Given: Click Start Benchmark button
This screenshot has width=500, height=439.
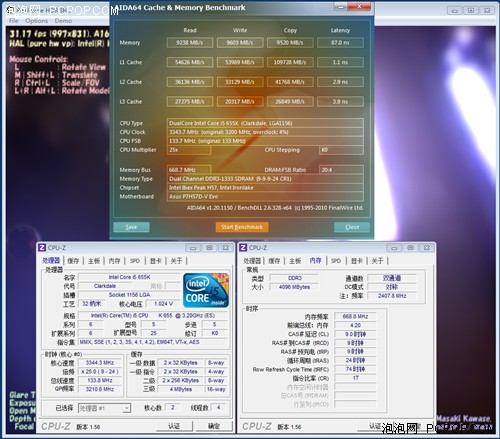Looking at the screenshot, I should tap(242, 227).
